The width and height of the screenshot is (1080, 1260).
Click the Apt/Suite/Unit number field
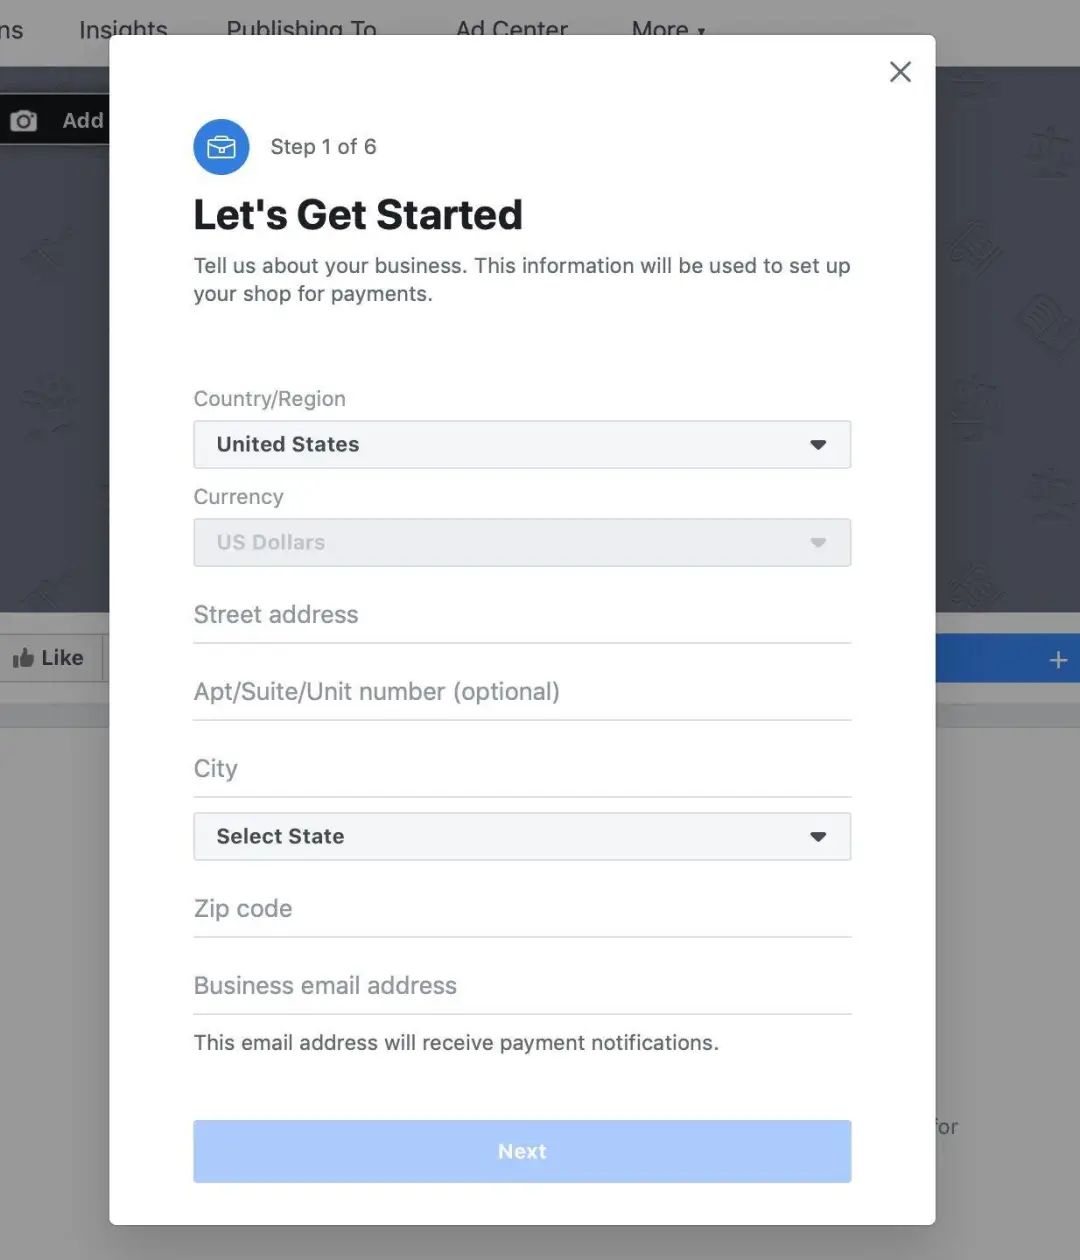pos(522,691)
